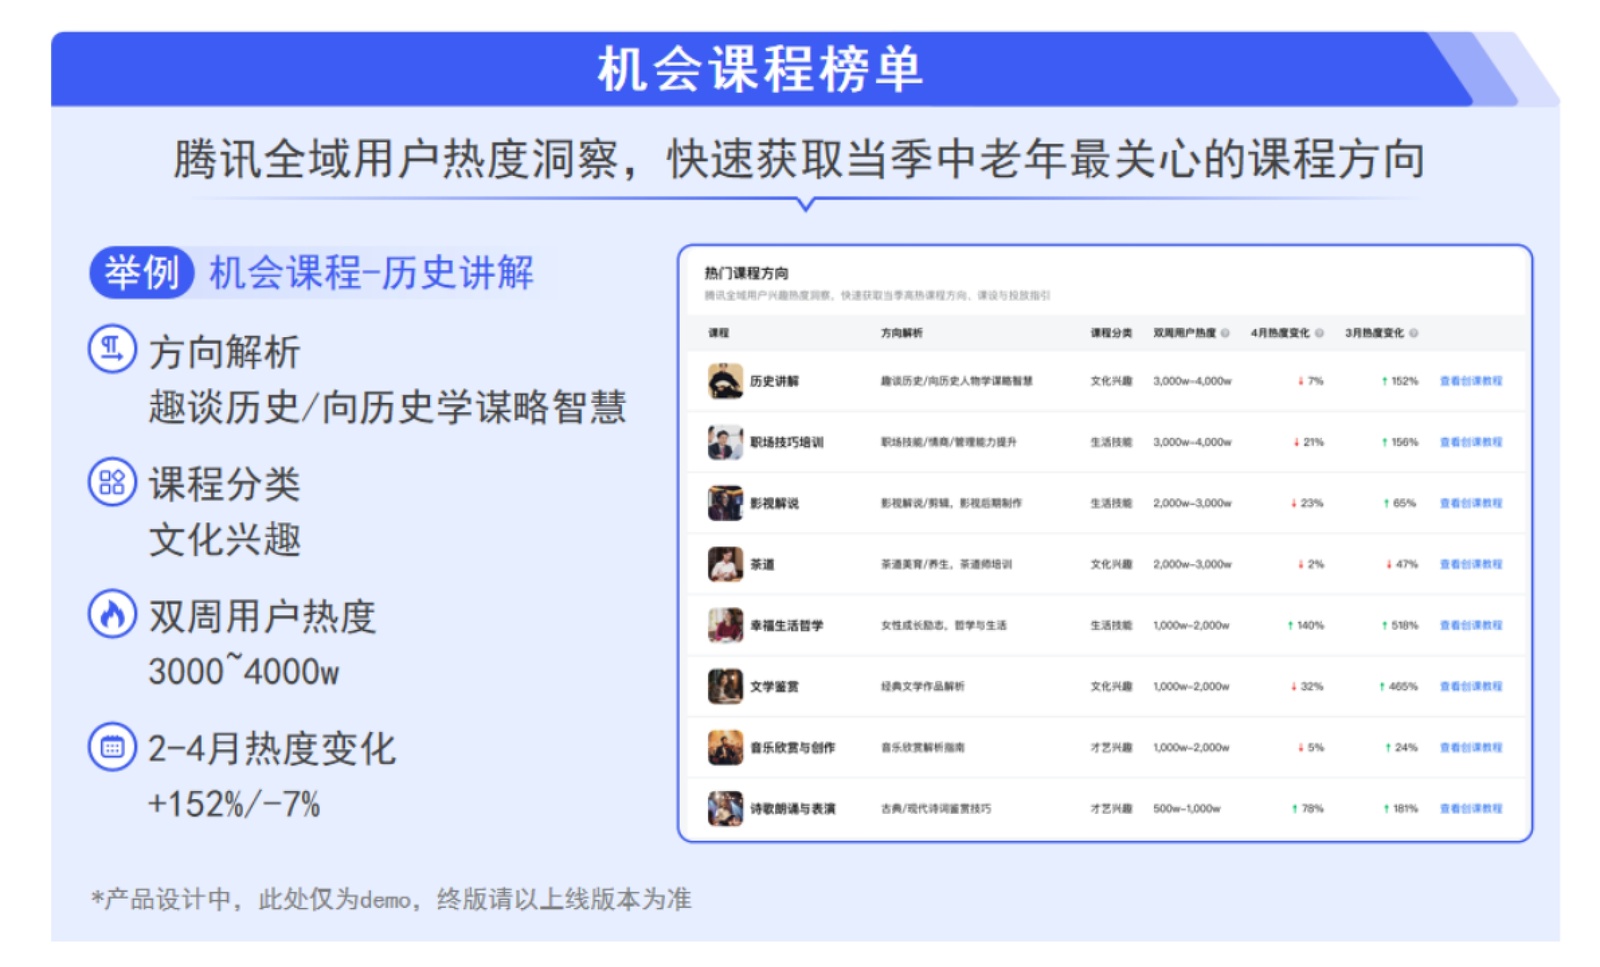This screenshot has height=967, width=1600.
Task: Click the table's 双周用户热度 column header
Action: (x=1185, y=333)
